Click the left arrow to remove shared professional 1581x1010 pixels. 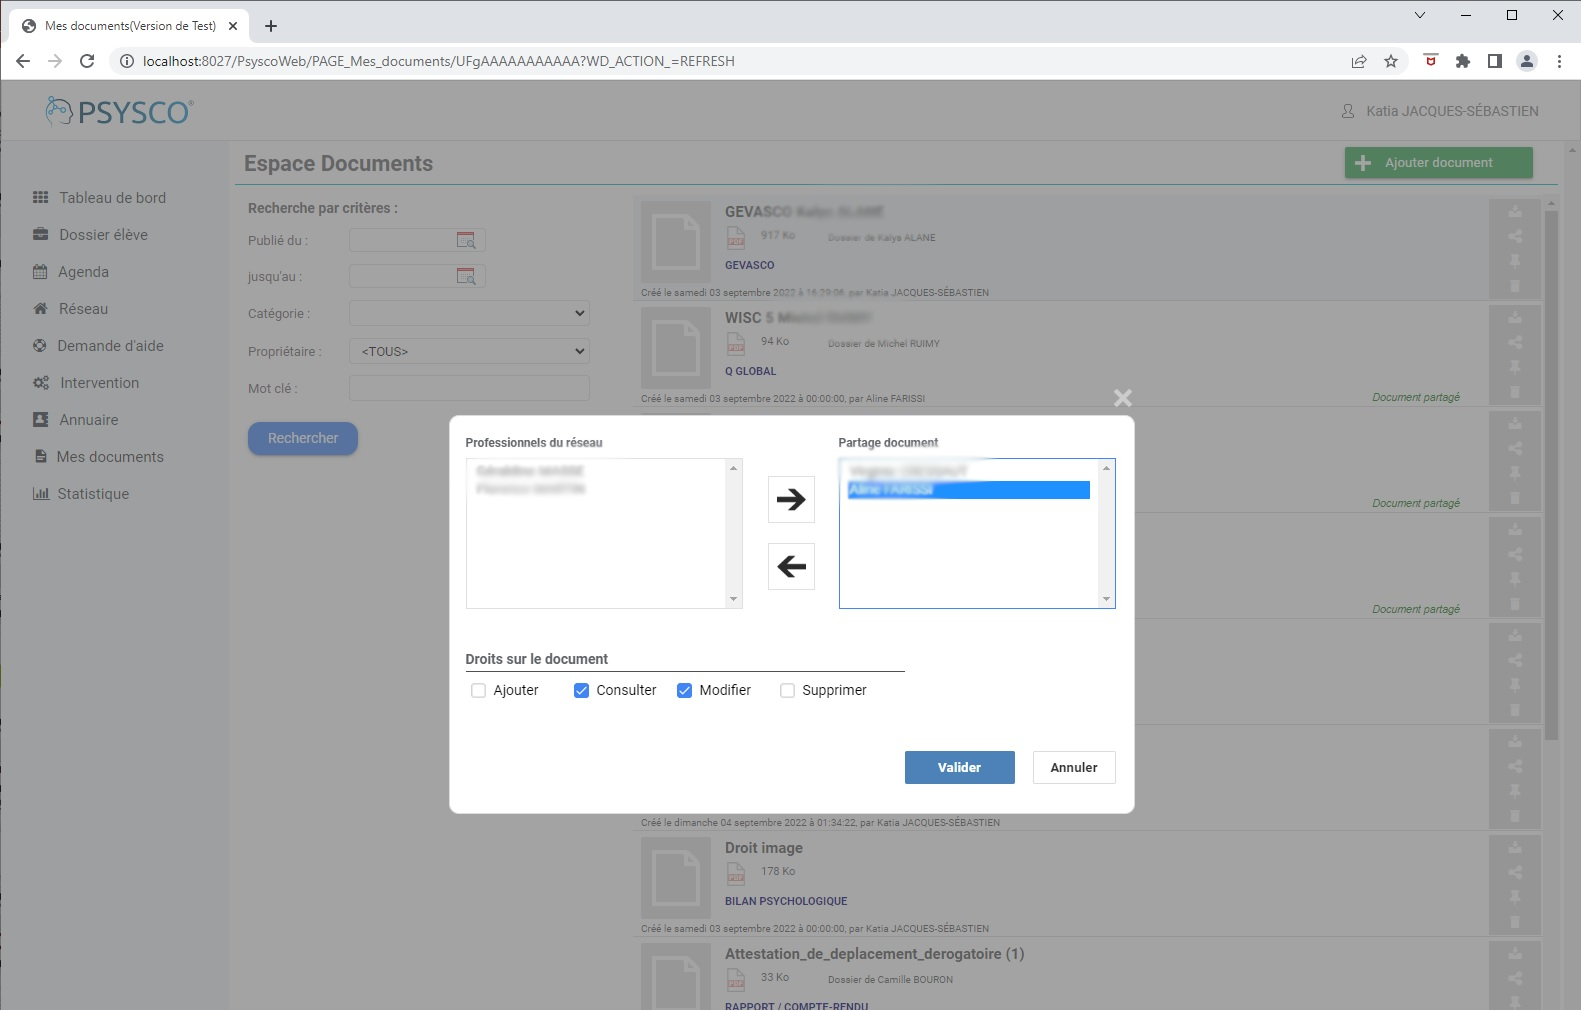tap(791, 566)
